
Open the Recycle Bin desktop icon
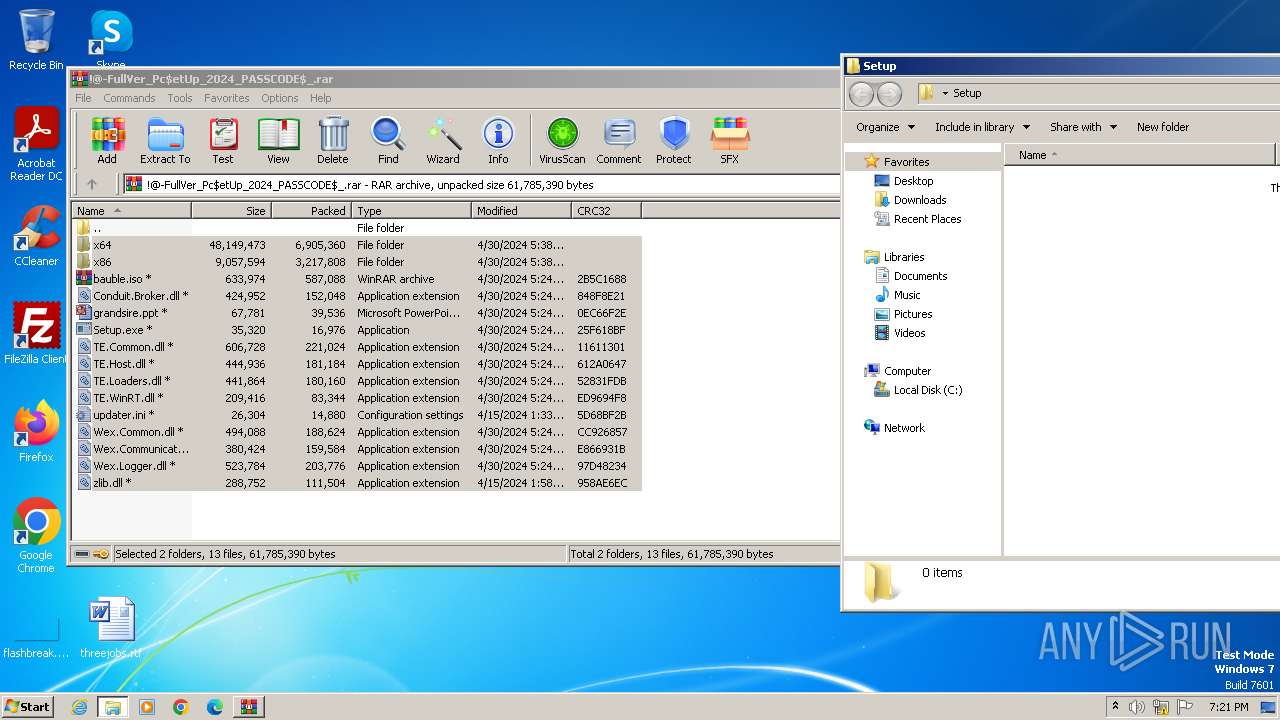coord(36,40)
